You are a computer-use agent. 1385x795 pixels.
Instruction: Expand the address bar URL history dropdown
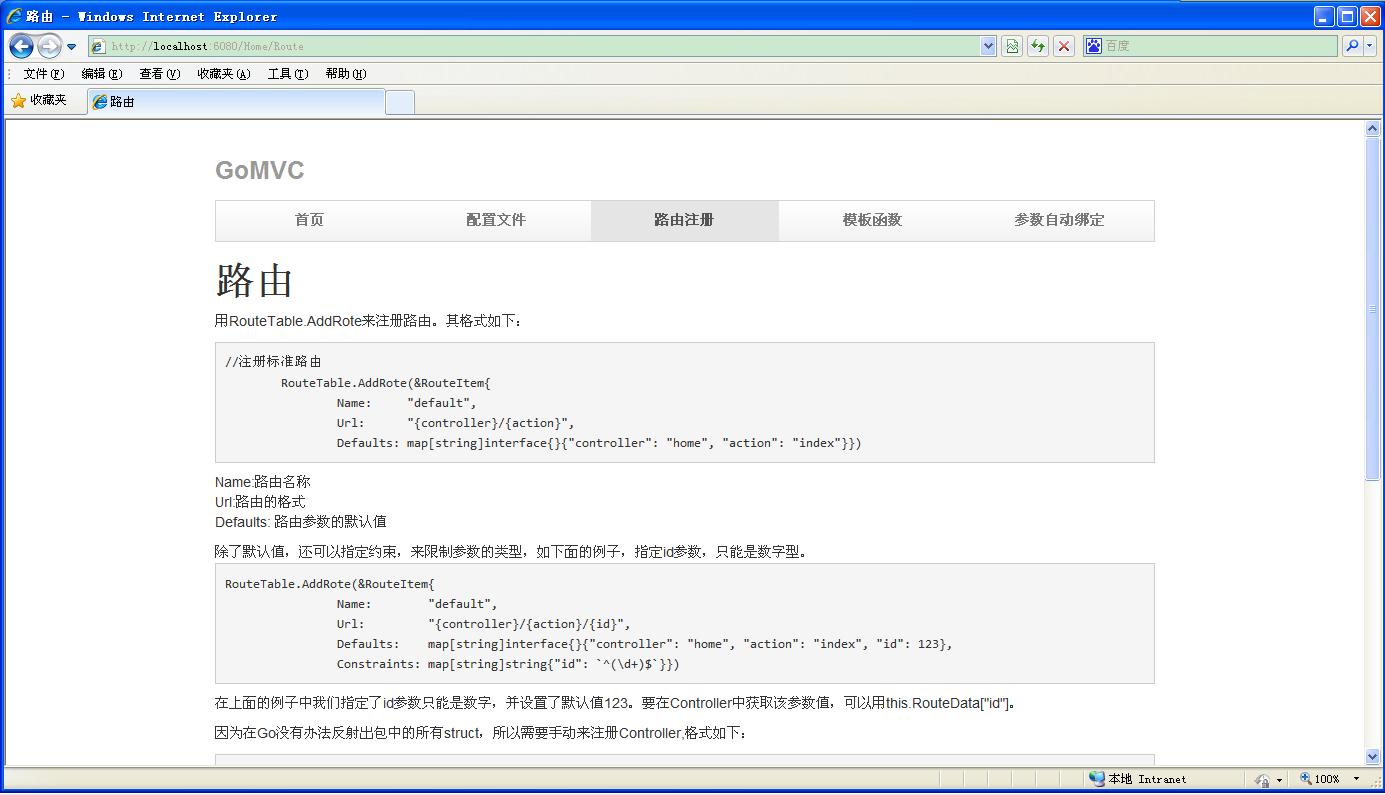(988, 46)
